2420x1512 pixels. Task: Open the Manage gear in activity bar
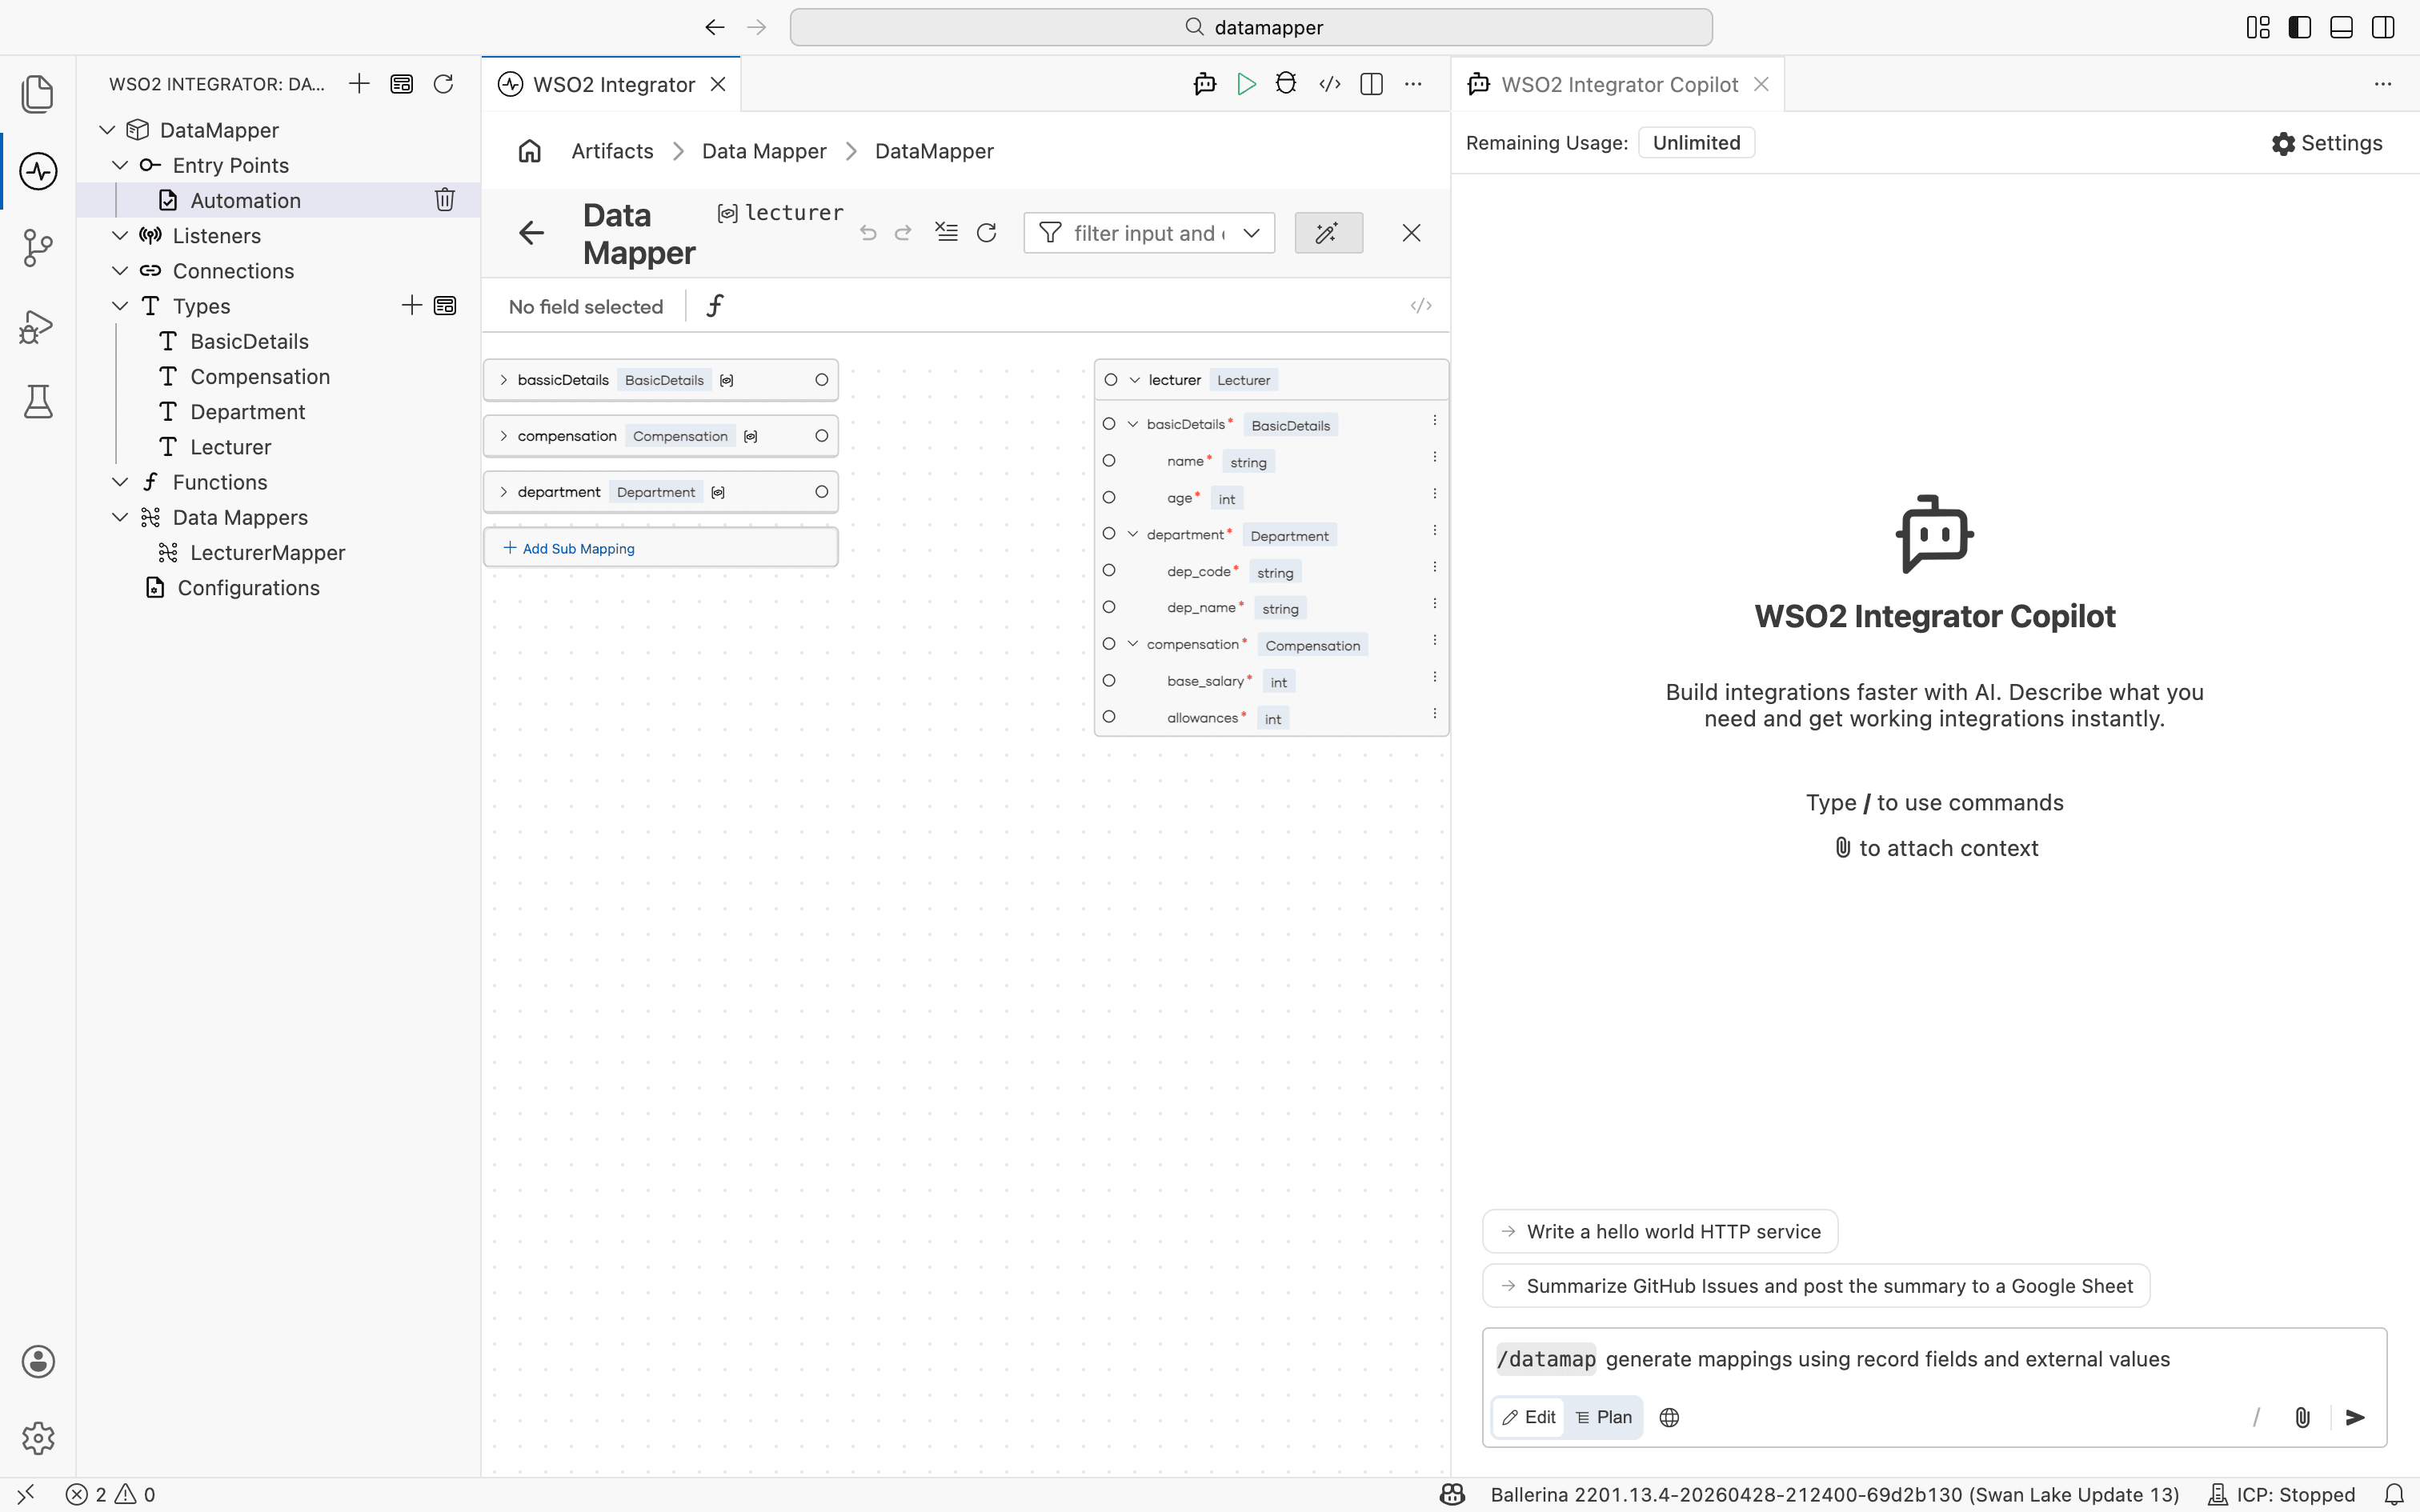coord(38,1438)
